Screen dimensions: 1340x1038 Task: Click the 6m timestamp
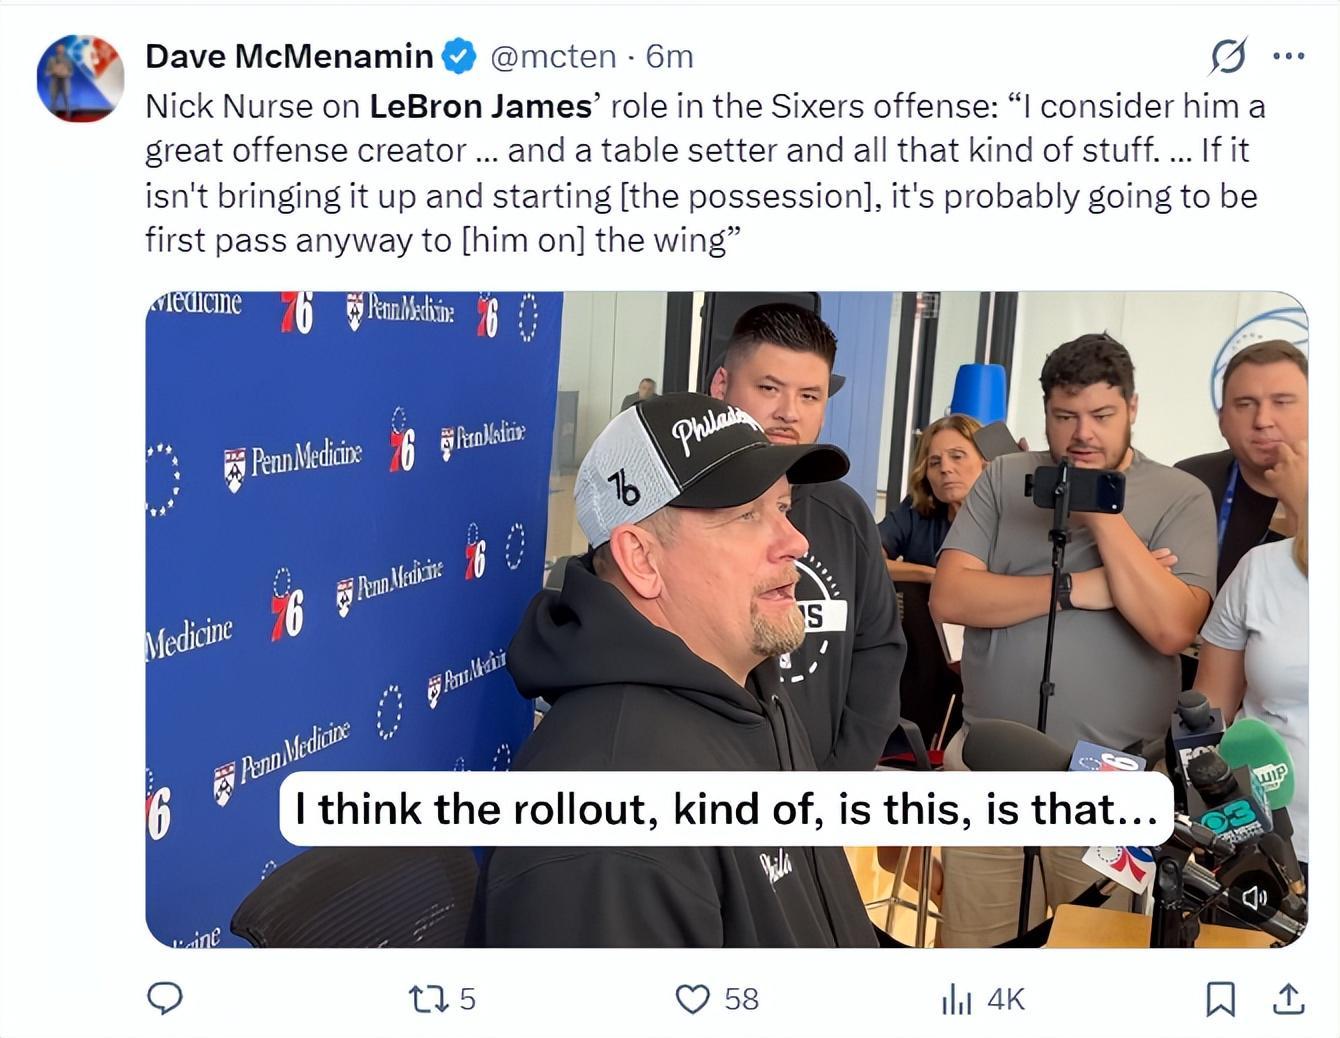click(x=669, y=56)
